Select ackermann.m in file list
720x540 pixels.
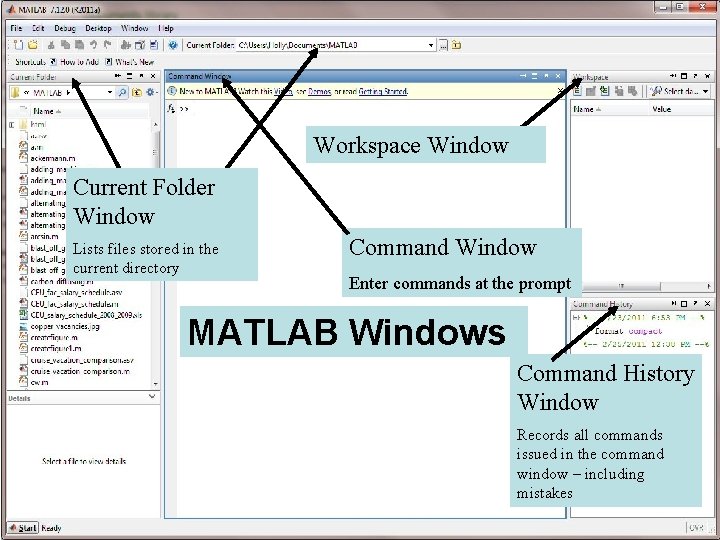53,158
